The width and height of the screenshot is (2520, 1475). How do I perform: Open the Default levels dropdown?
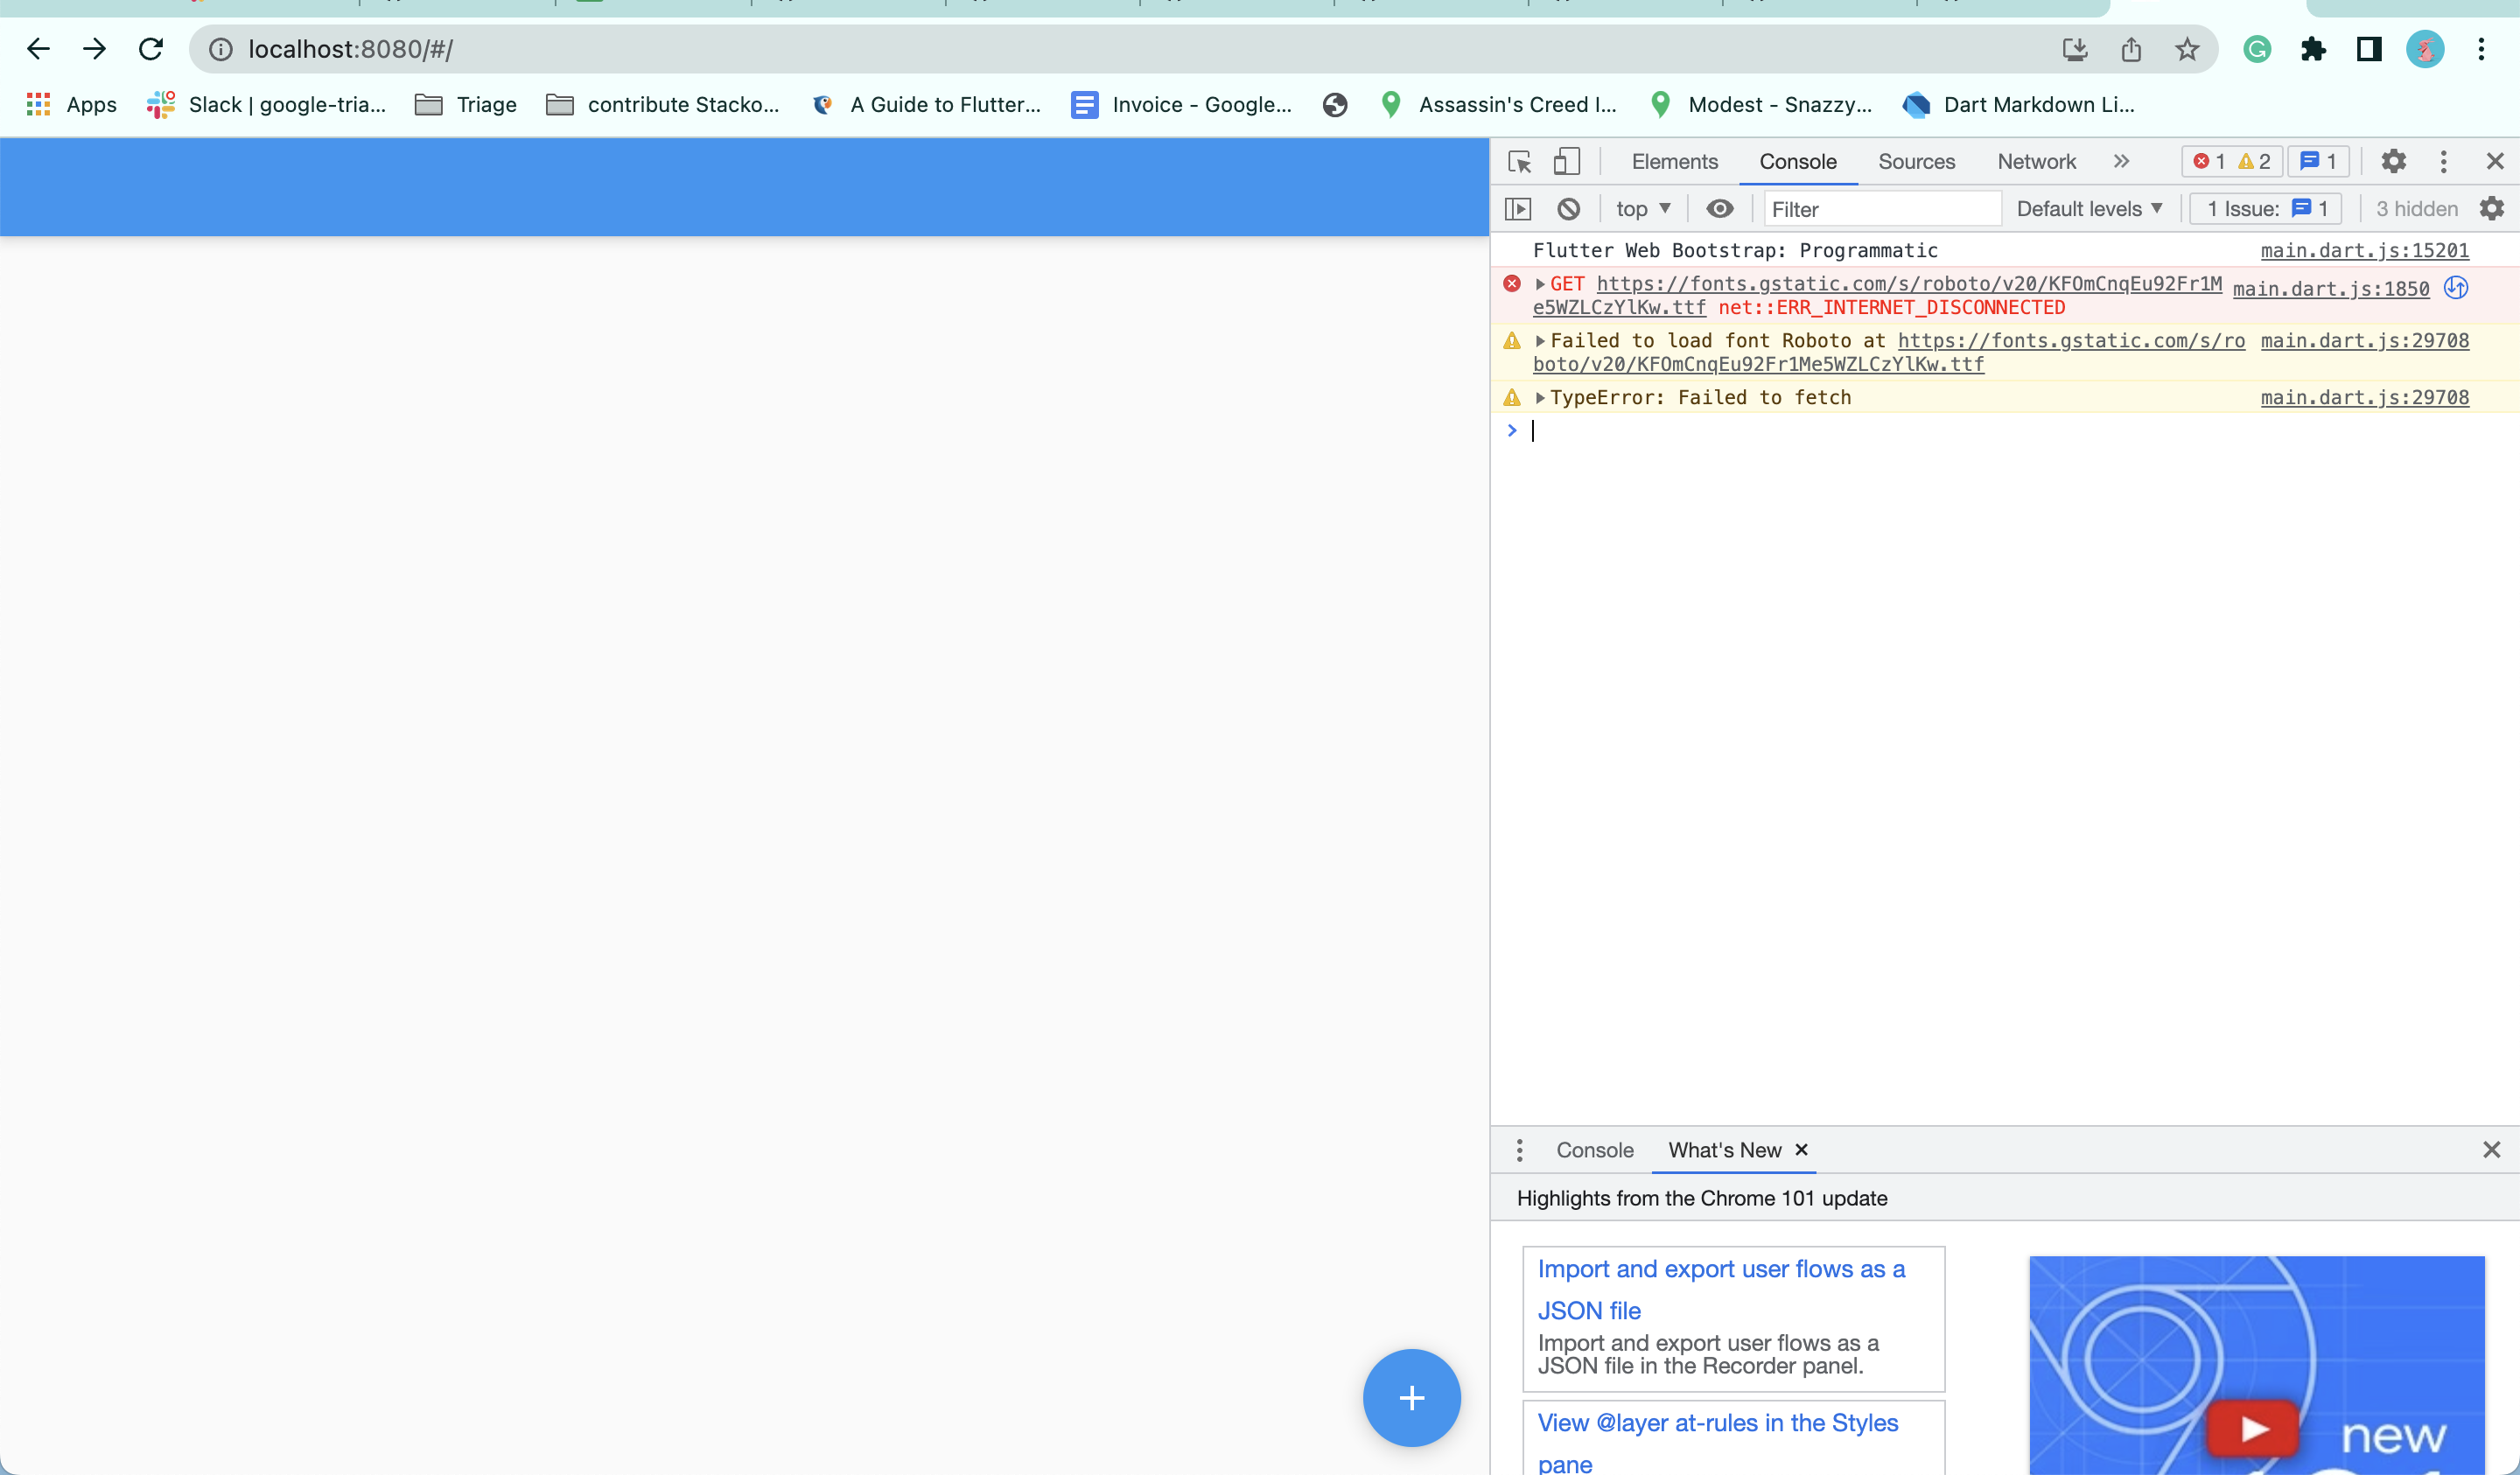click(x=2088, y=208)
